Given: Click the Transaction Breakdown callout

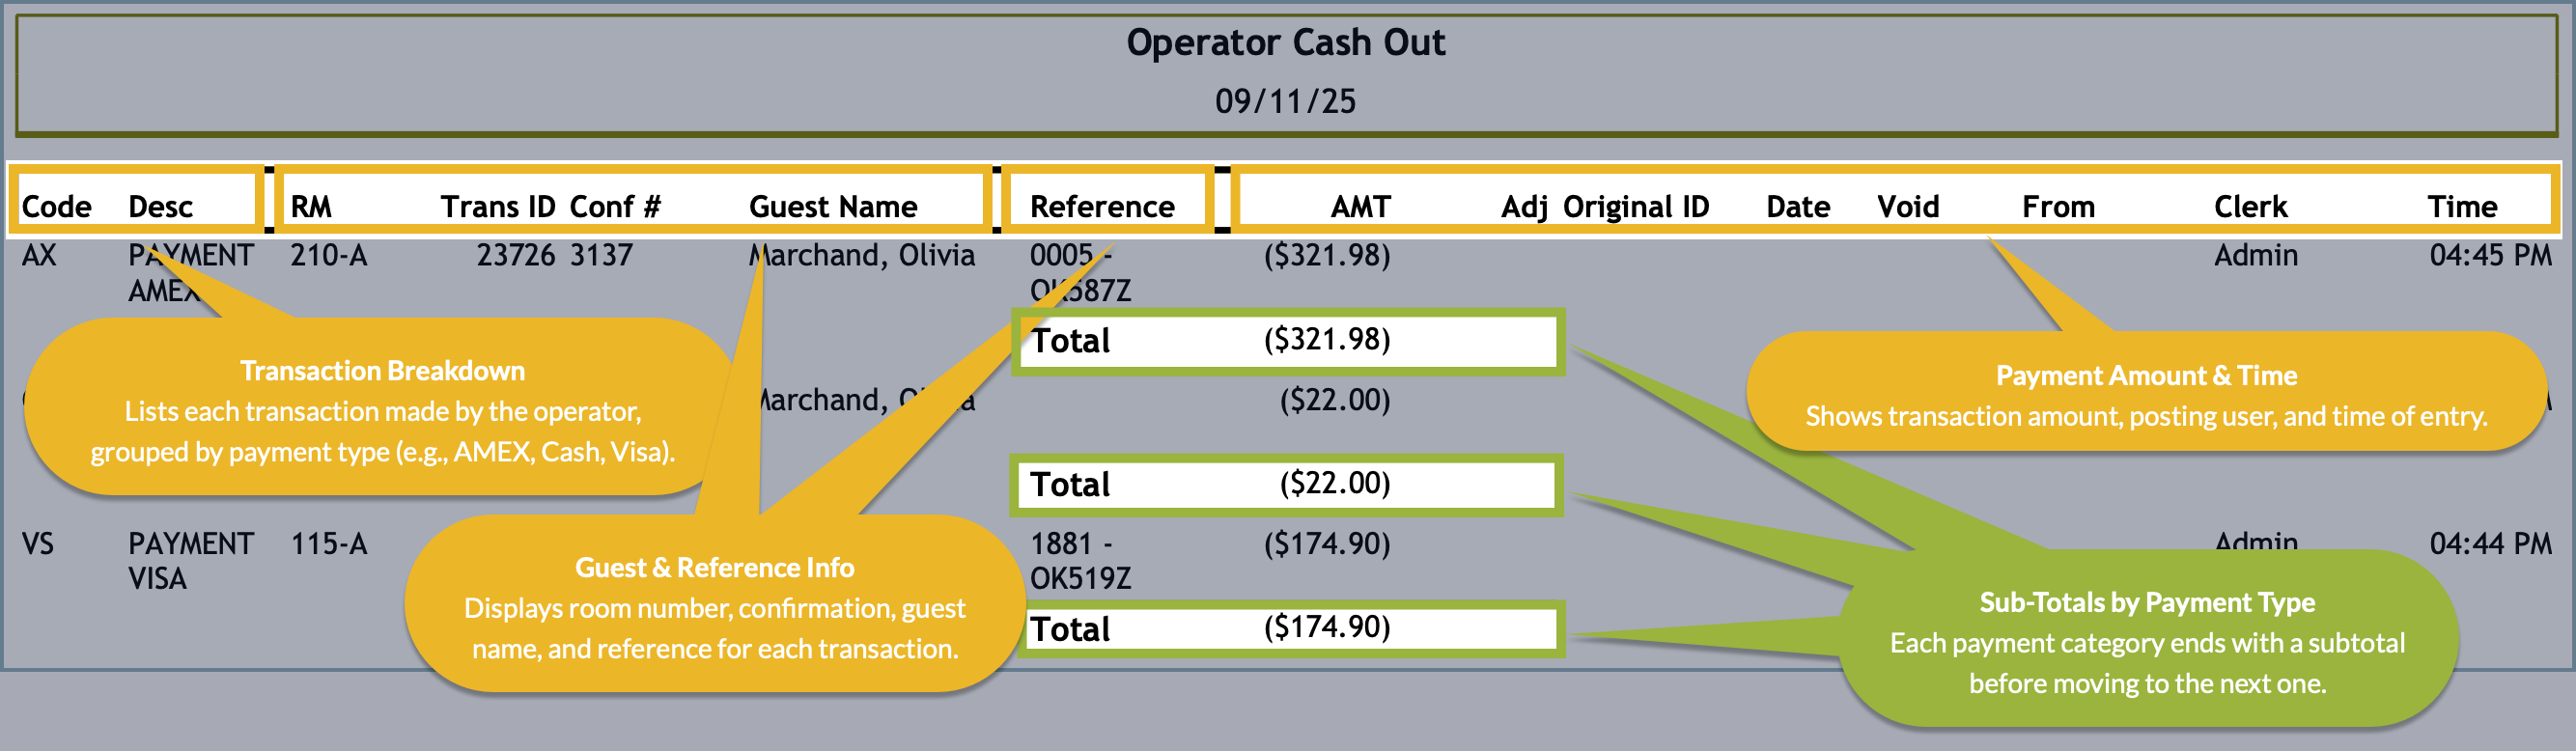Looking at the screenshot, I should pyautogui.click(x=382, y=411).
